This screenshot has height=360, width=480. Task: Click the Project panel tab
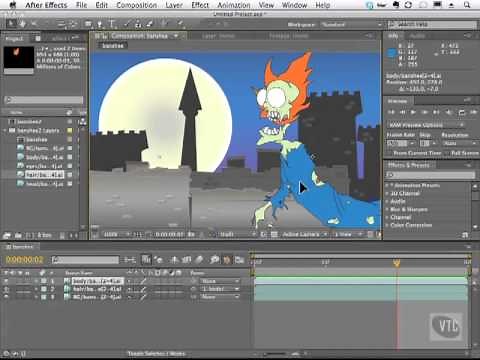point(14,39)
